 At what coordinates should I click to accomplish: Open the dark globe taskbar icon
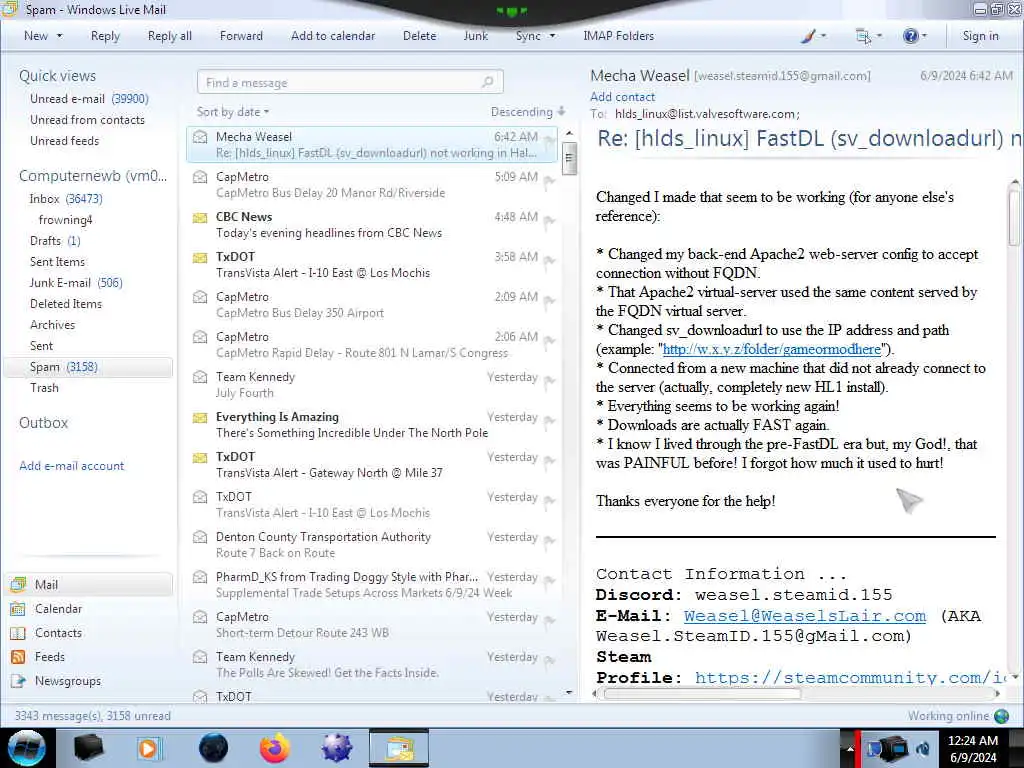coord(213,748)
